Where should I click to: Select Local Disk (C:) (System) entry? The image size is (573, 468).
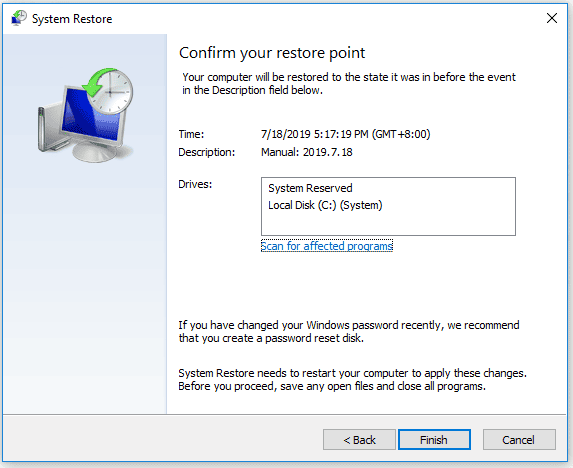[325, 205]
